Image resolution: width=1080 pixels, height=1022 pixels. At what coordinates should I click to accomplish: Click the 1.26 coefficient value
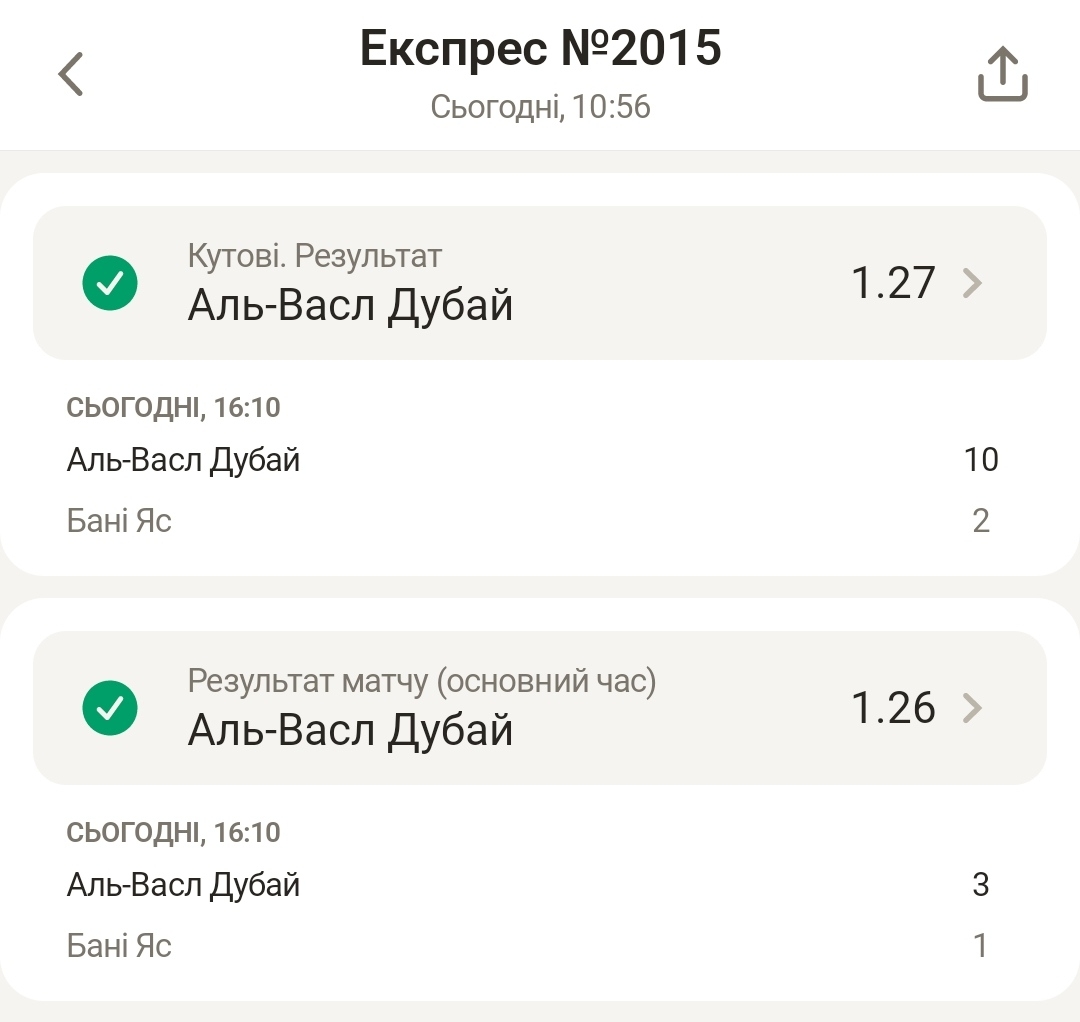pyautogui.click(x=893, y=708)
